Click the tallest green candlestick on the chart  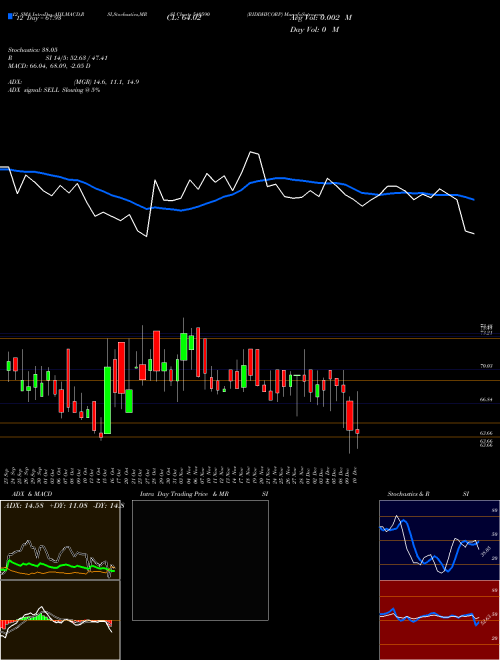point(108,400)
